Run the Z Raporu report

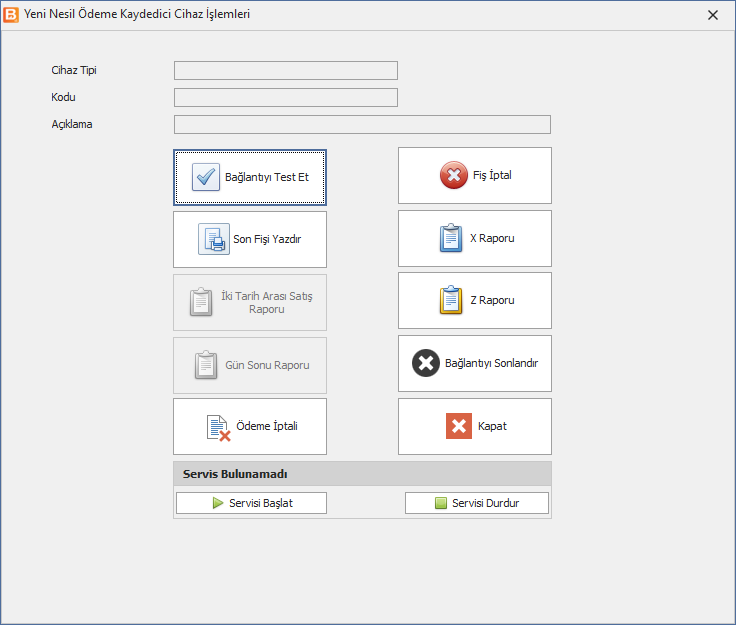click(x=475, y=300)
